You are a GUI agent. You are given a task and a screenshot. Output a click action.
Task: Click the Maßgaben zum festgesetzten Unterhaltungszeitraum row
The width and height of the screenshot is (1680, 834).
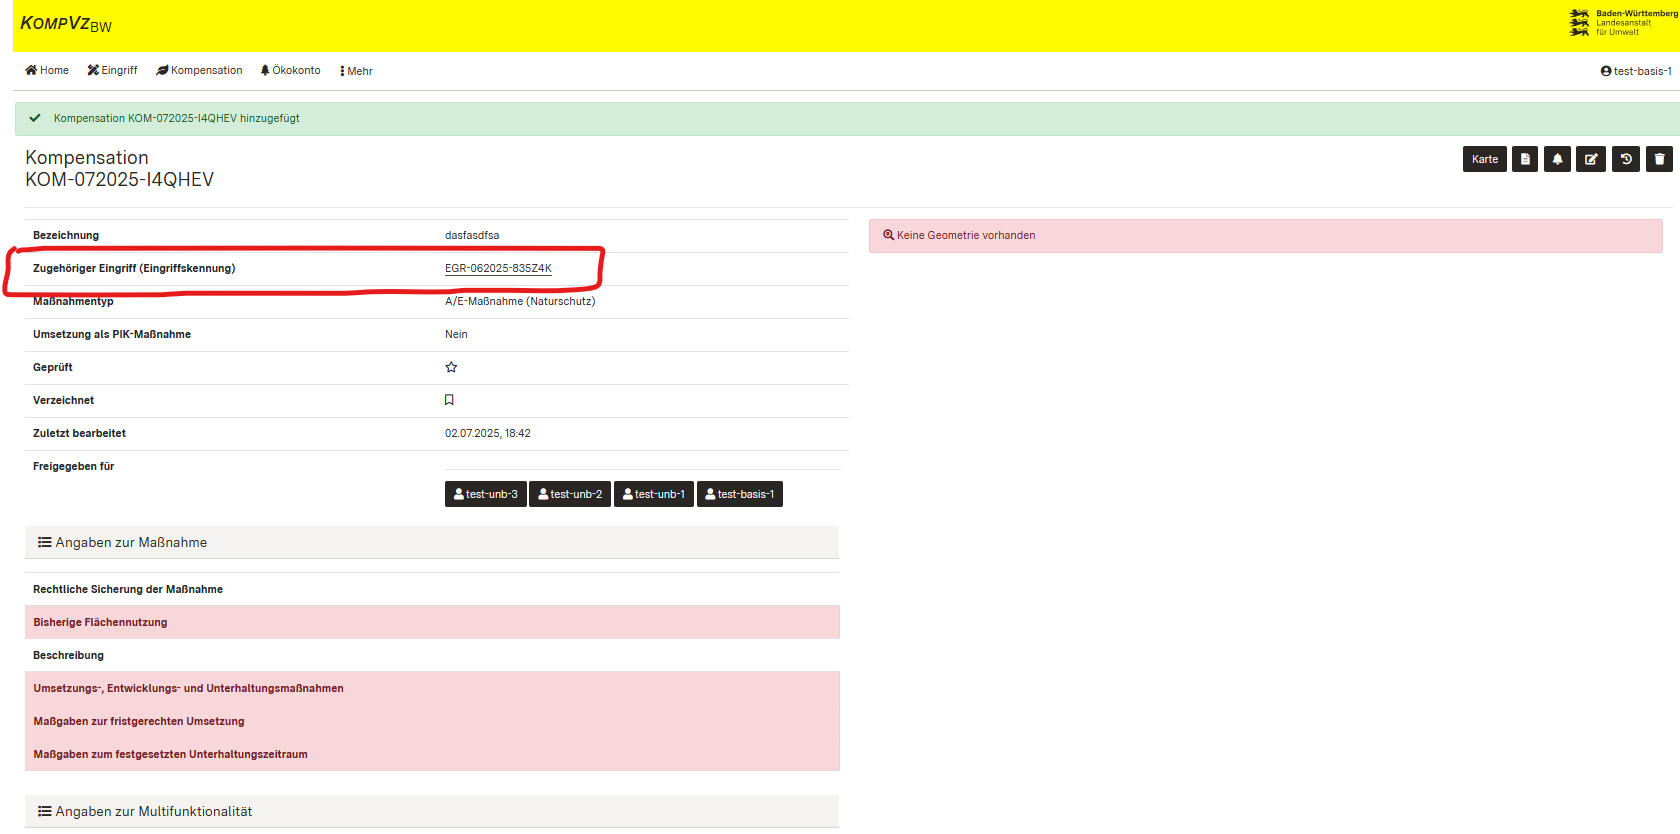[432, 754]
